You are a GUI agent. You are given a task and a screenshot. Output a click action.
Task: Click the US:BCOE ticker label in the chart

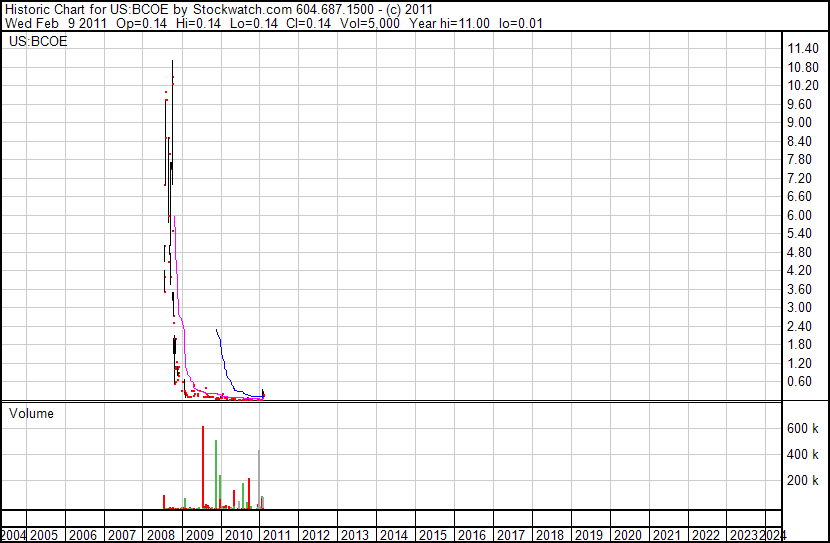tap(38, 43)
